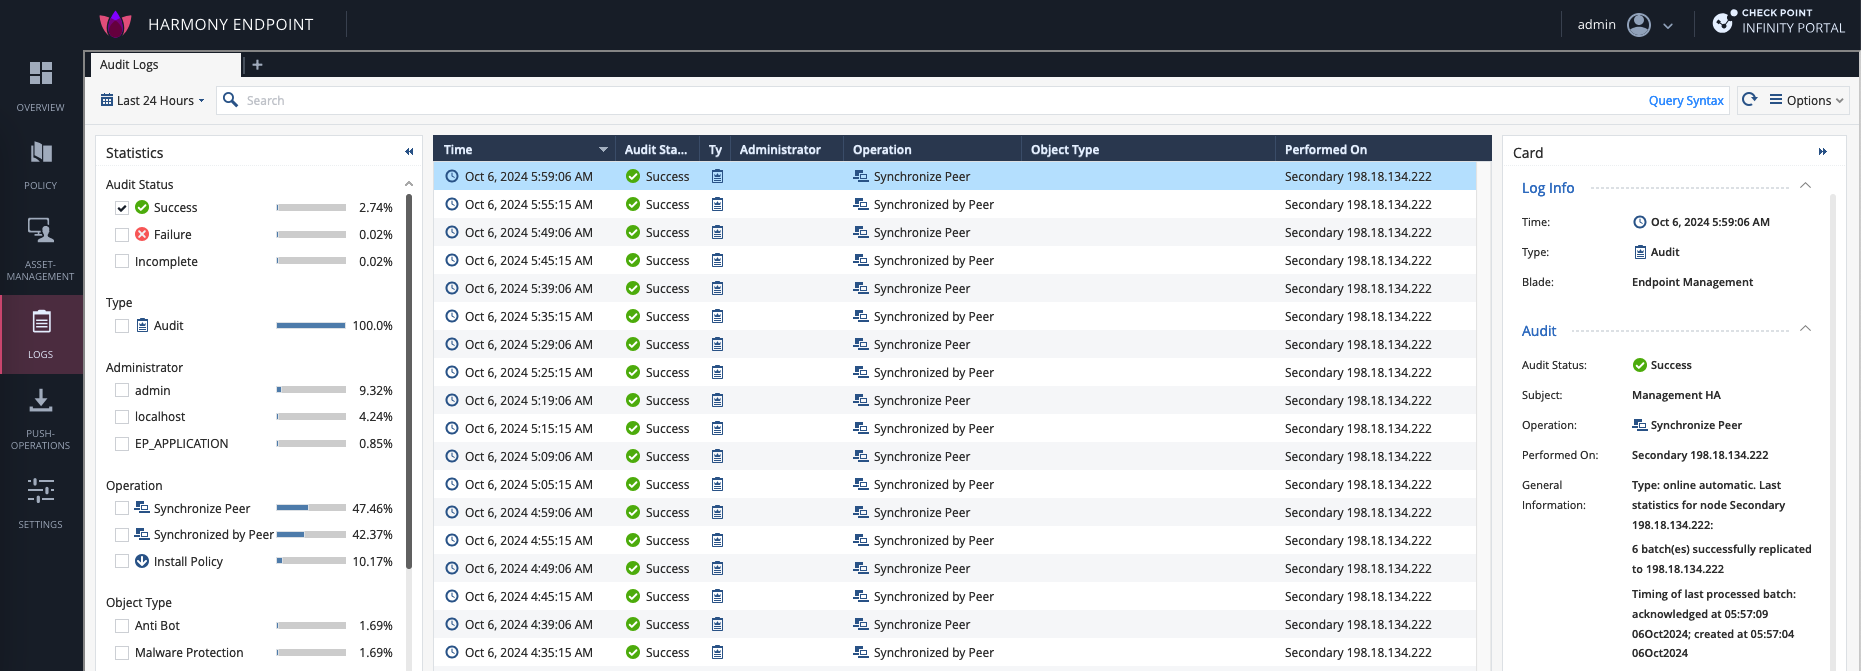This screenshot has height=671, width=1861.
Task: Select the Audit Logs tab
Action: click(130, 65)
